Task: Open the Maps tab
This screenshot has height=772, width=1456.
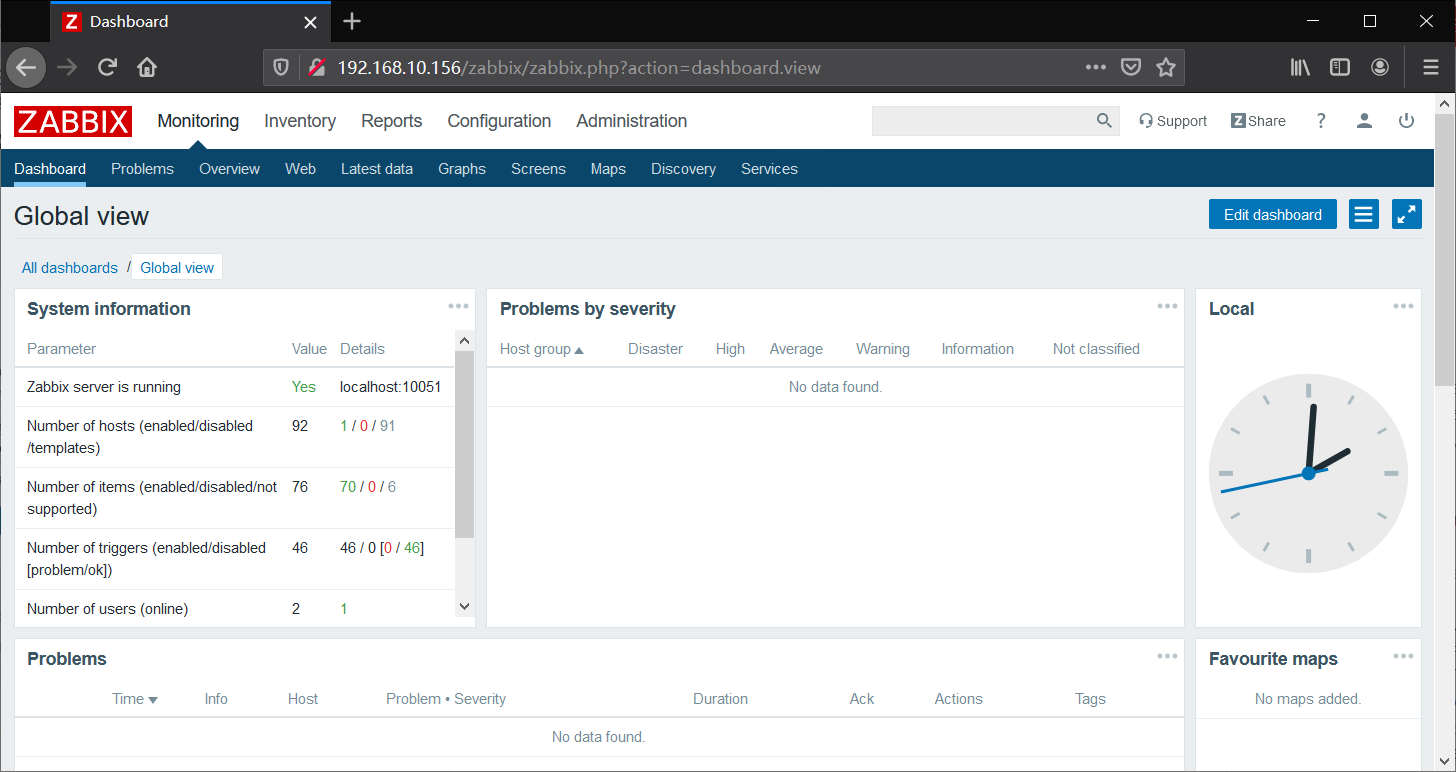Action: (x=608, y=169)
